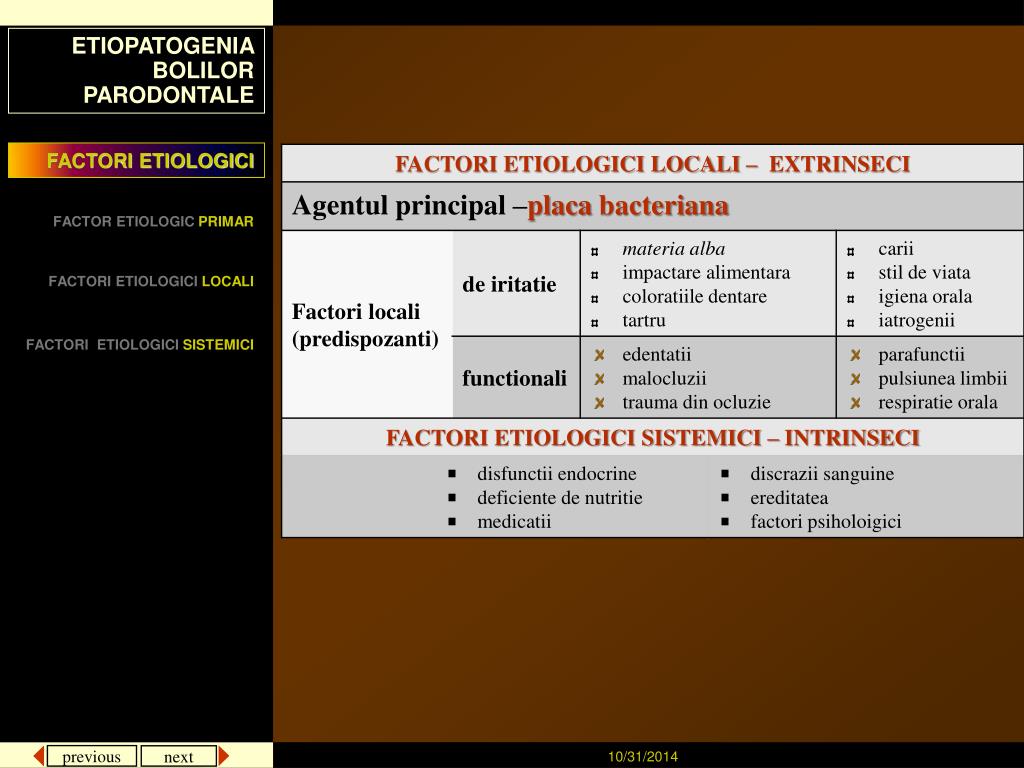1024x768 pixels.
Task: Click 'medicatii' list item
Action: click(x=514, y=522)
